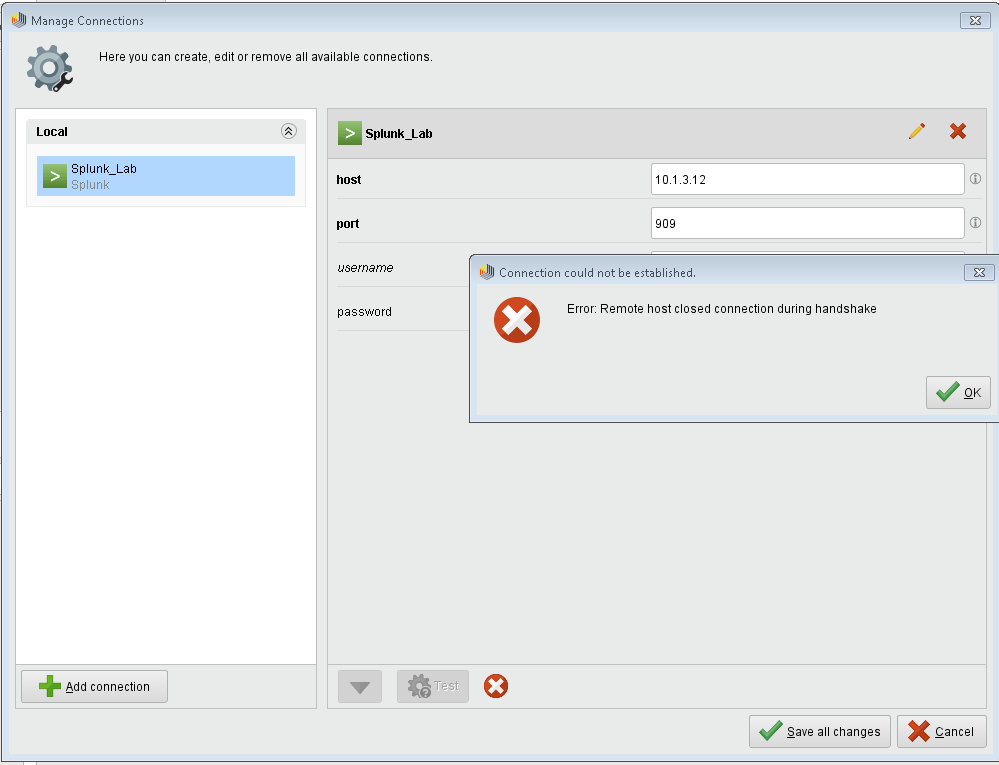Click inside the host field showing 10.1.3.12
The width and height of the screenshot is (999, 765).
(x=806, y=179)
